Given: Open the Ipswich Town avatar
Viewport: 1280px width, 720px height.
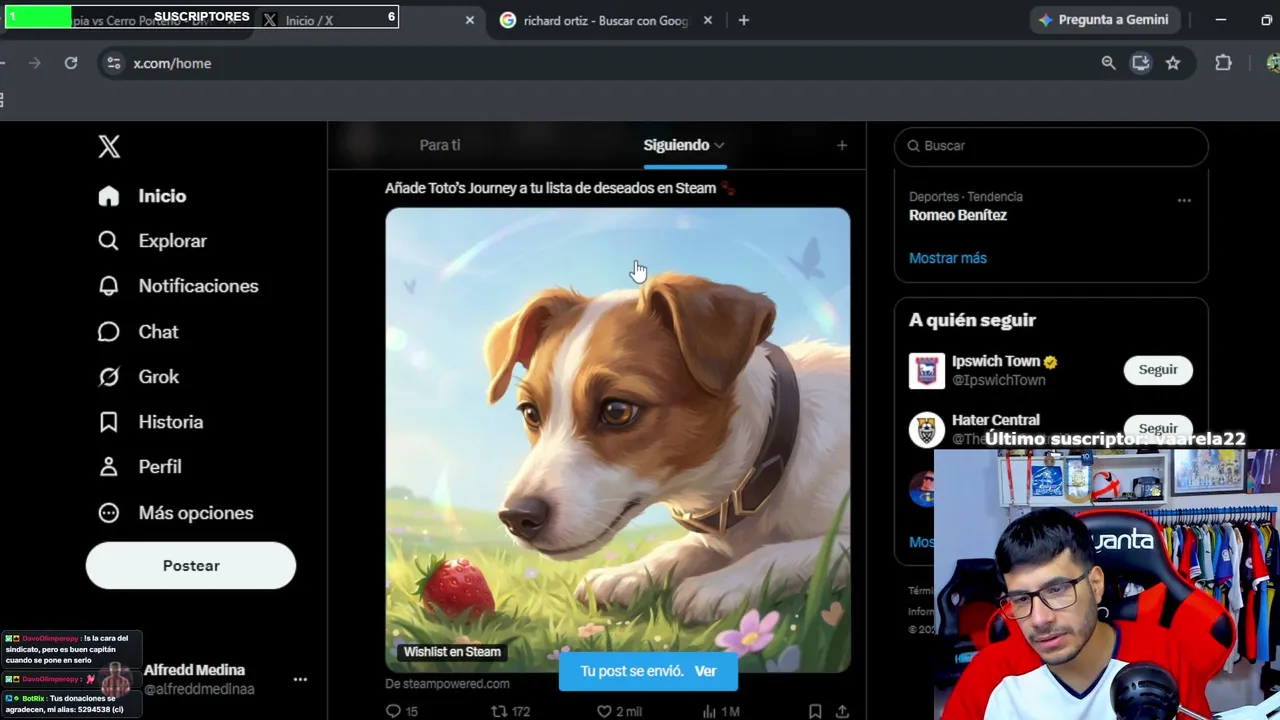Looking at the screenshot, I should [x=926, y=371].
